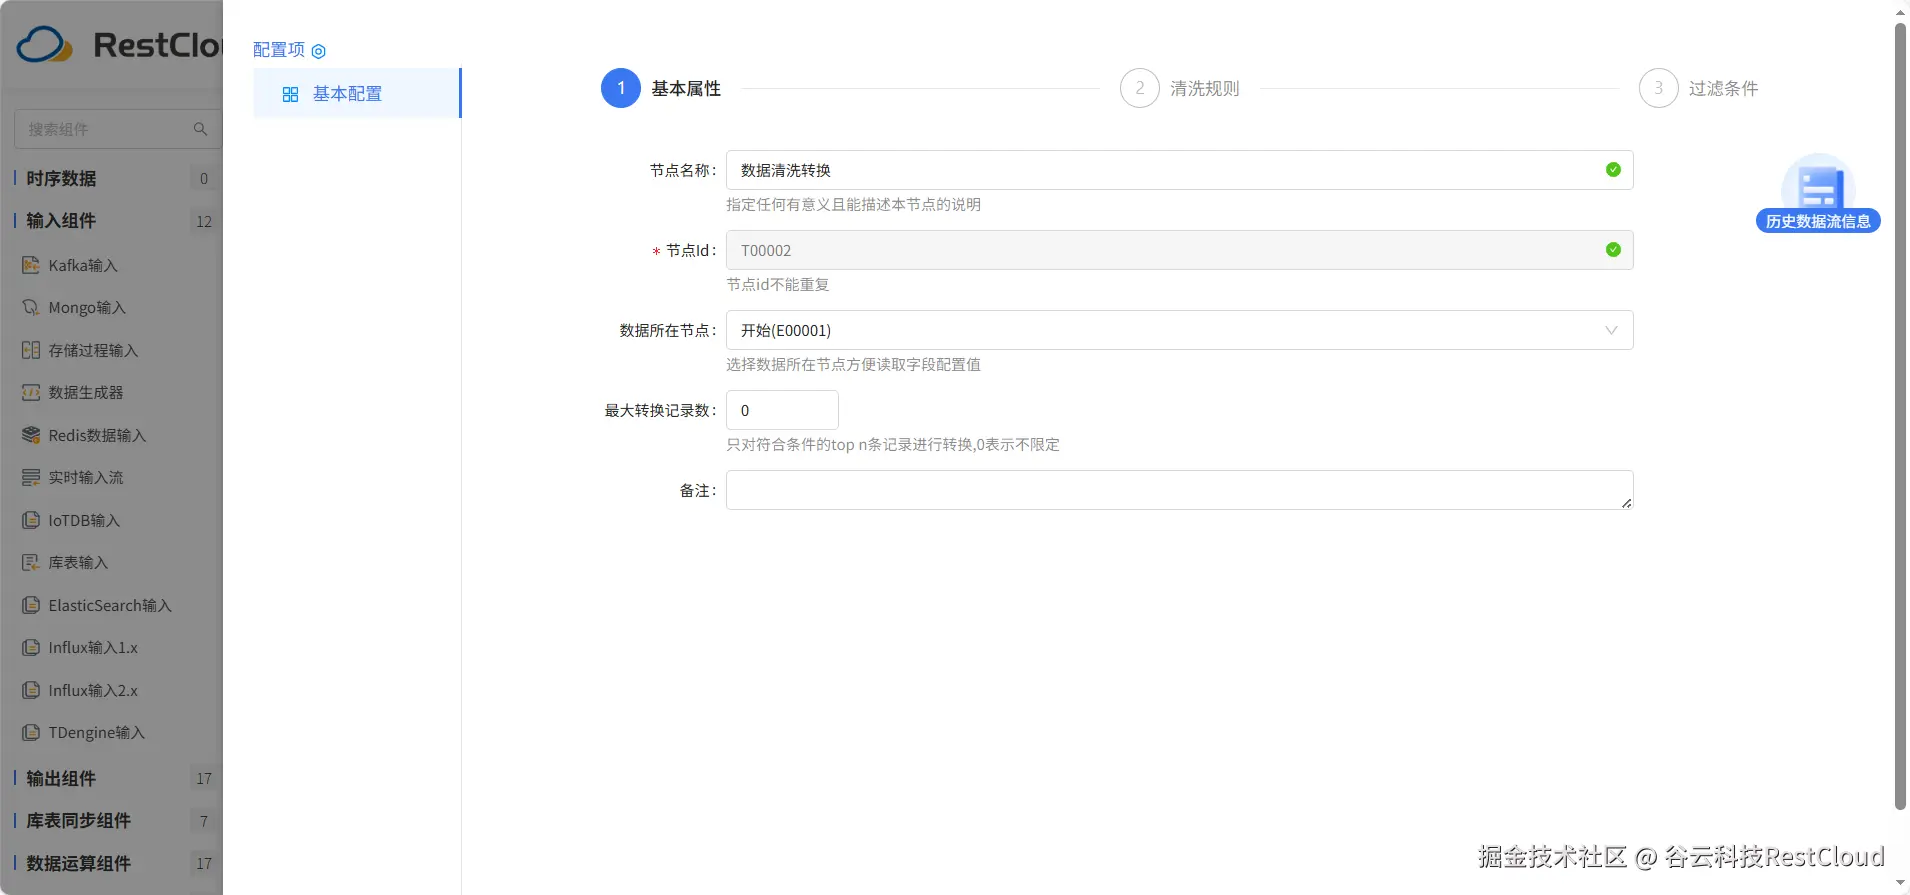Screen dimensions: 1910x895
Task: Click the Mongo输入 component icon
Action: click(31, 307)
